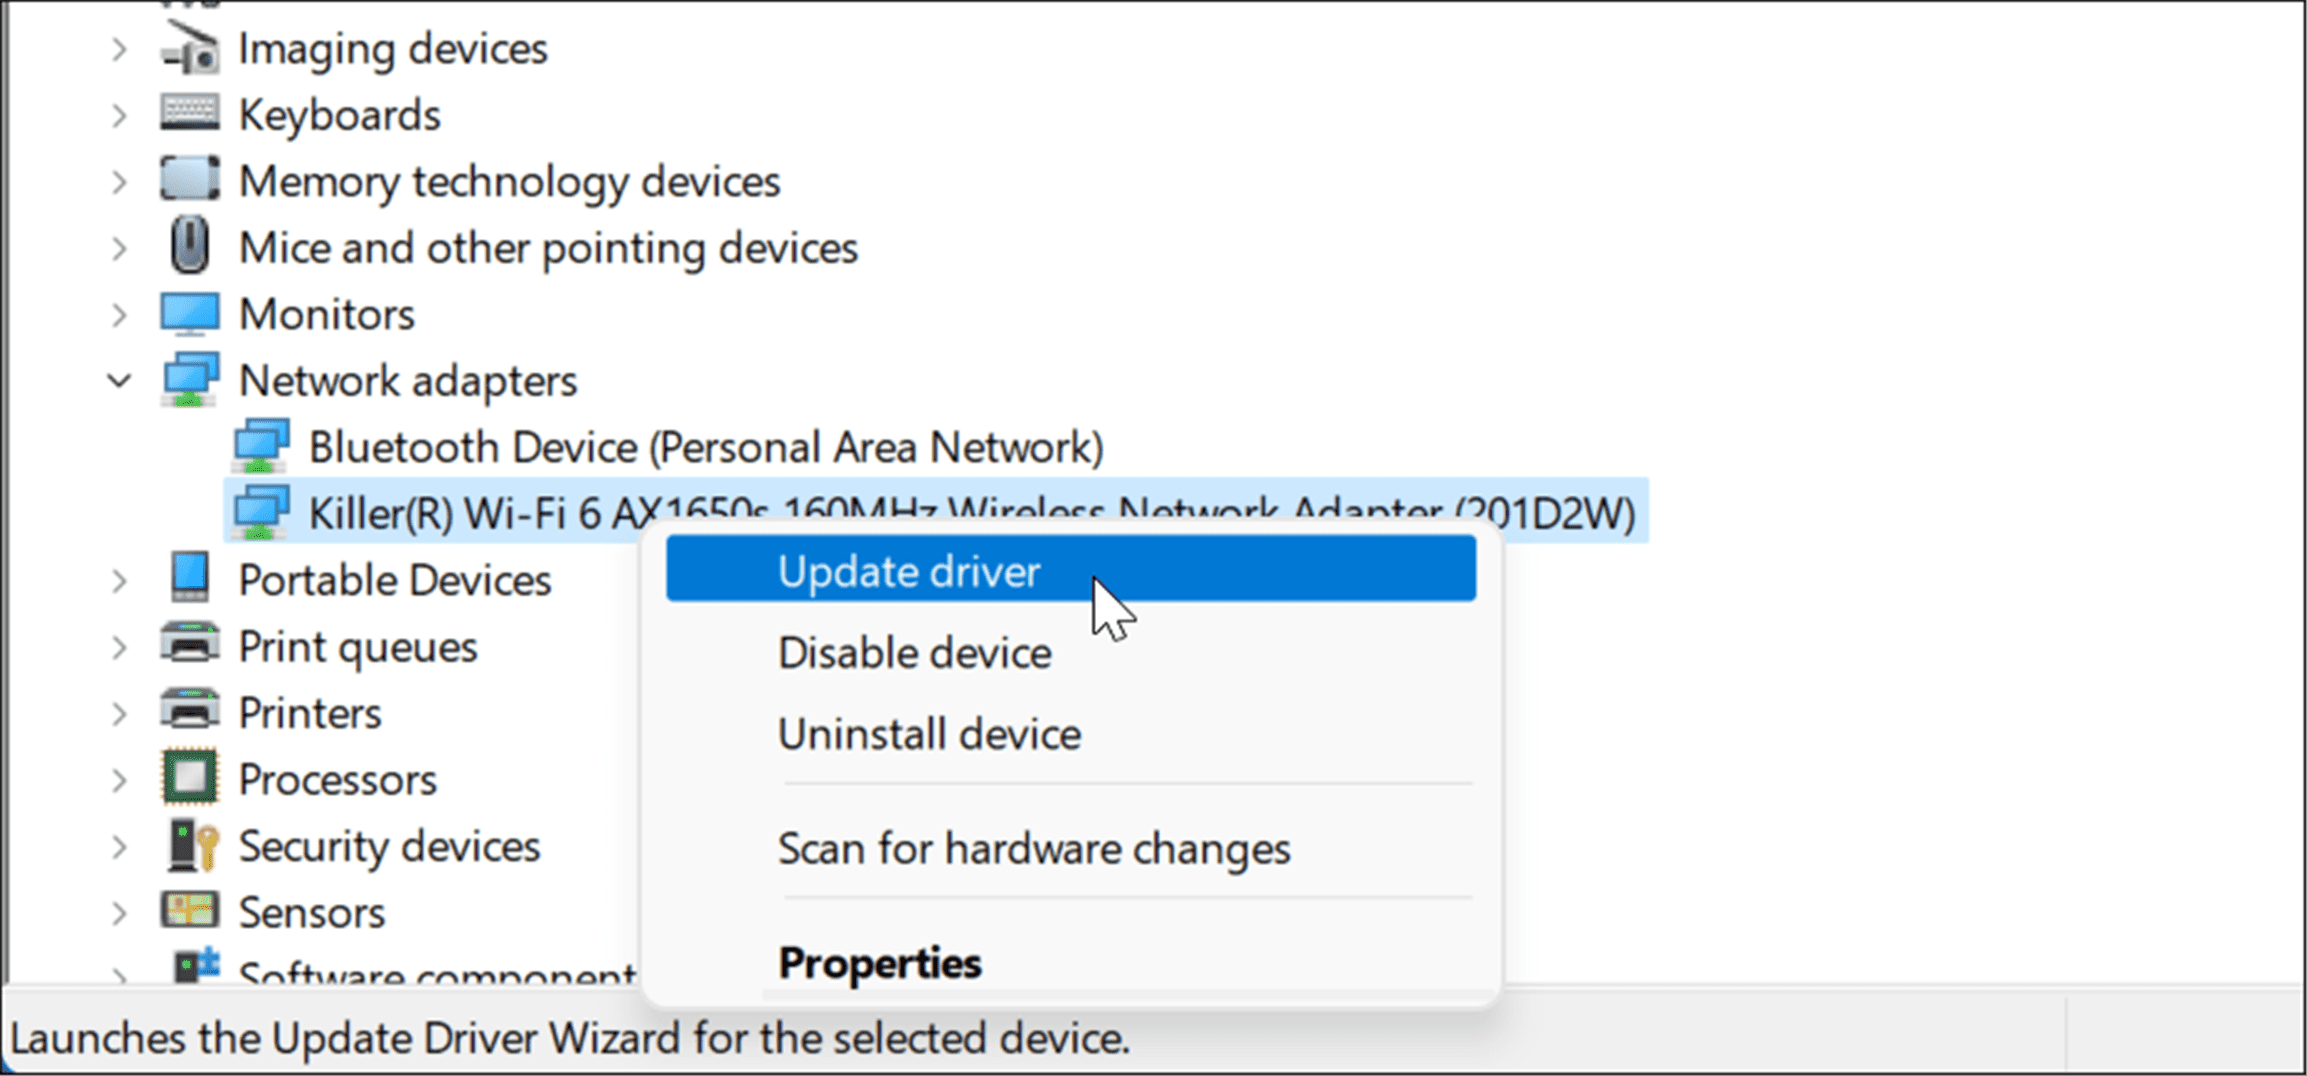This screenshot has height=1076, width=2307.
Task: Open Properties from the context menu
Action: (880, 963)
